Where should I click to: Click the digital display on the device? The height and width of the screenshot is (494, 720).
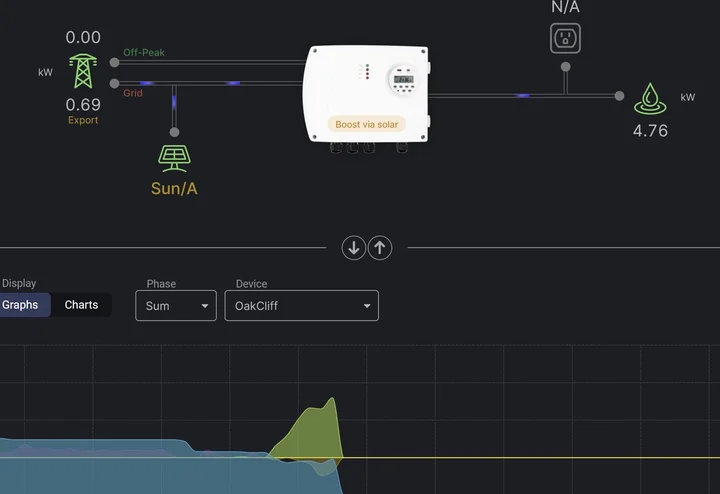[x=402, y=78]
